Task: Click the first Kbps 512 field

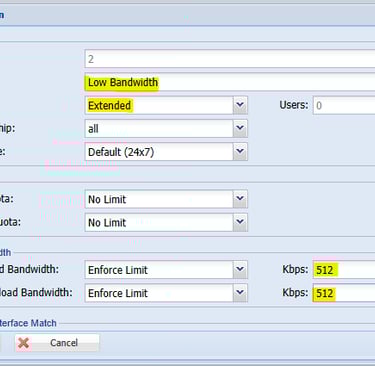Action: (x=344, y=270)
